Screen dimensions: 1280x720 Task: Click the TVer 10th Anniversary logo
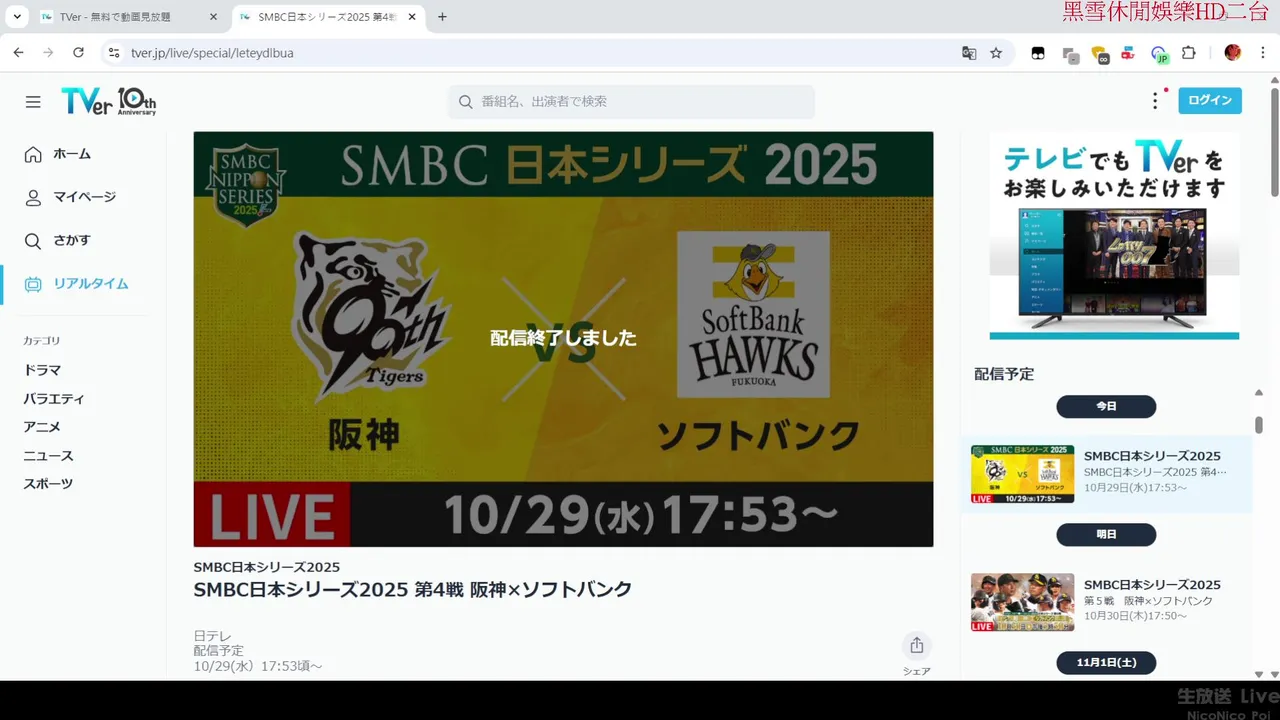click(108, 101)
